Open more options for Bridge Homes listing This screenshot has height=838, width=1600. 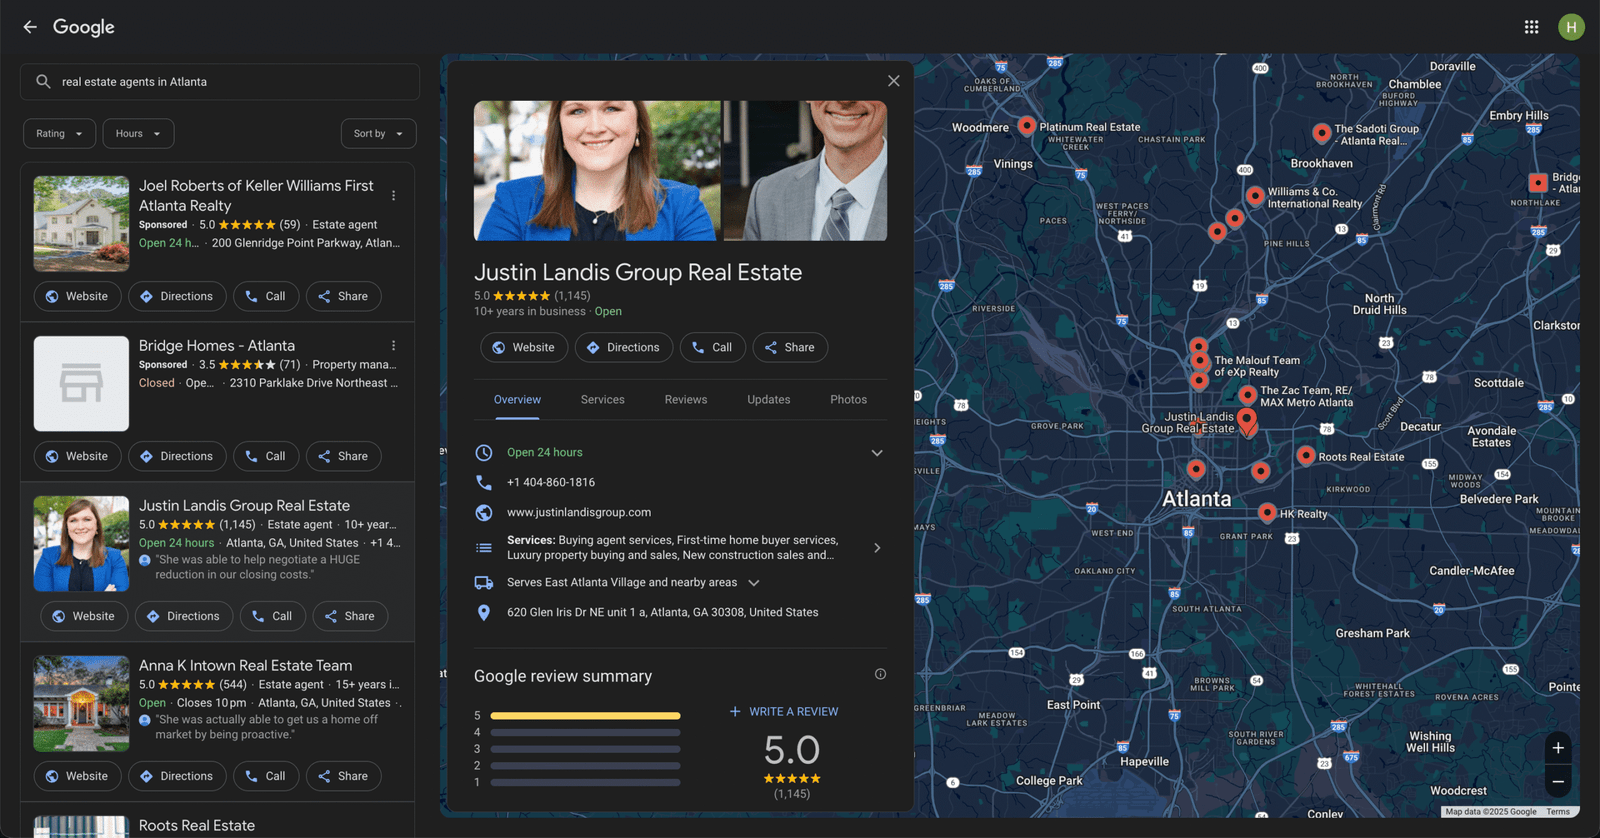point(394,346)
